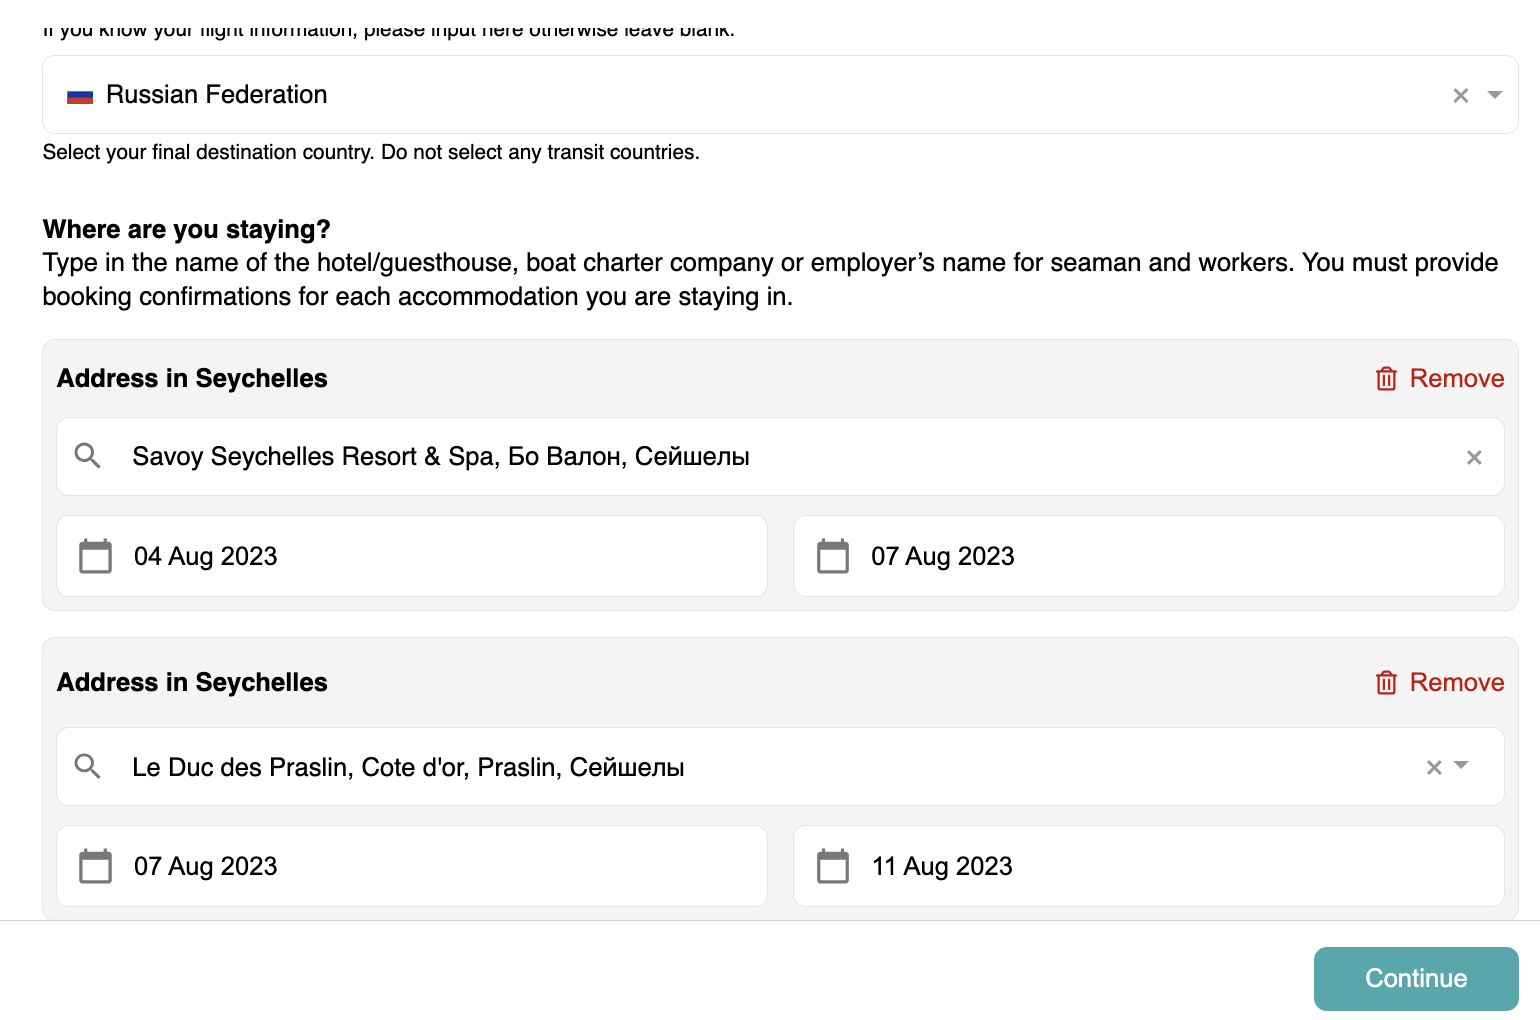Clear the Russian Federation country selection
The width and height of the screenshot is (1540, 1020).
click(x=1460, y=96)
